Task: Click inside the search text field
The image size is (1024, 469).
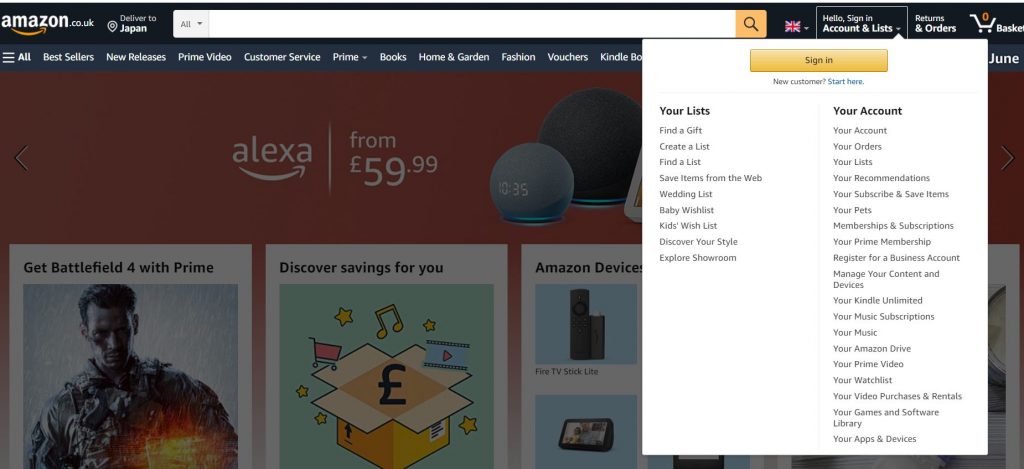Action: pos(472,24)
